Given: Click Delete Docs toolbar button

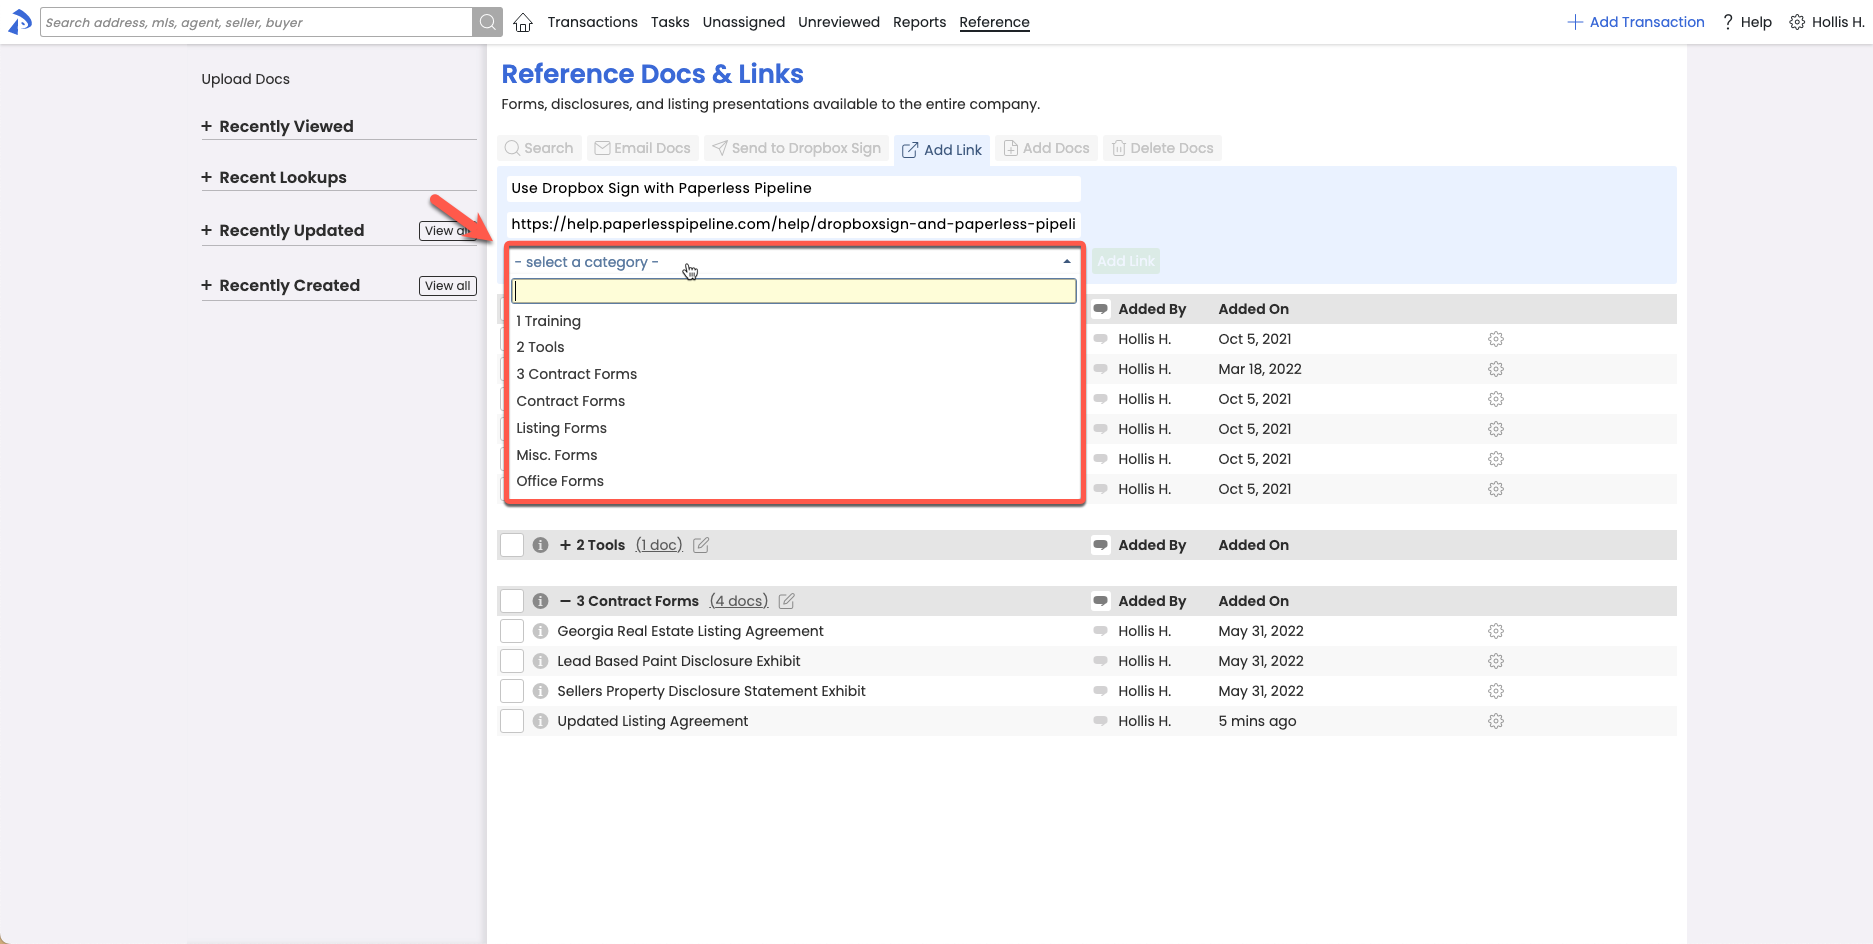Looking at the screenshot, I should [x=1162, y=148].
